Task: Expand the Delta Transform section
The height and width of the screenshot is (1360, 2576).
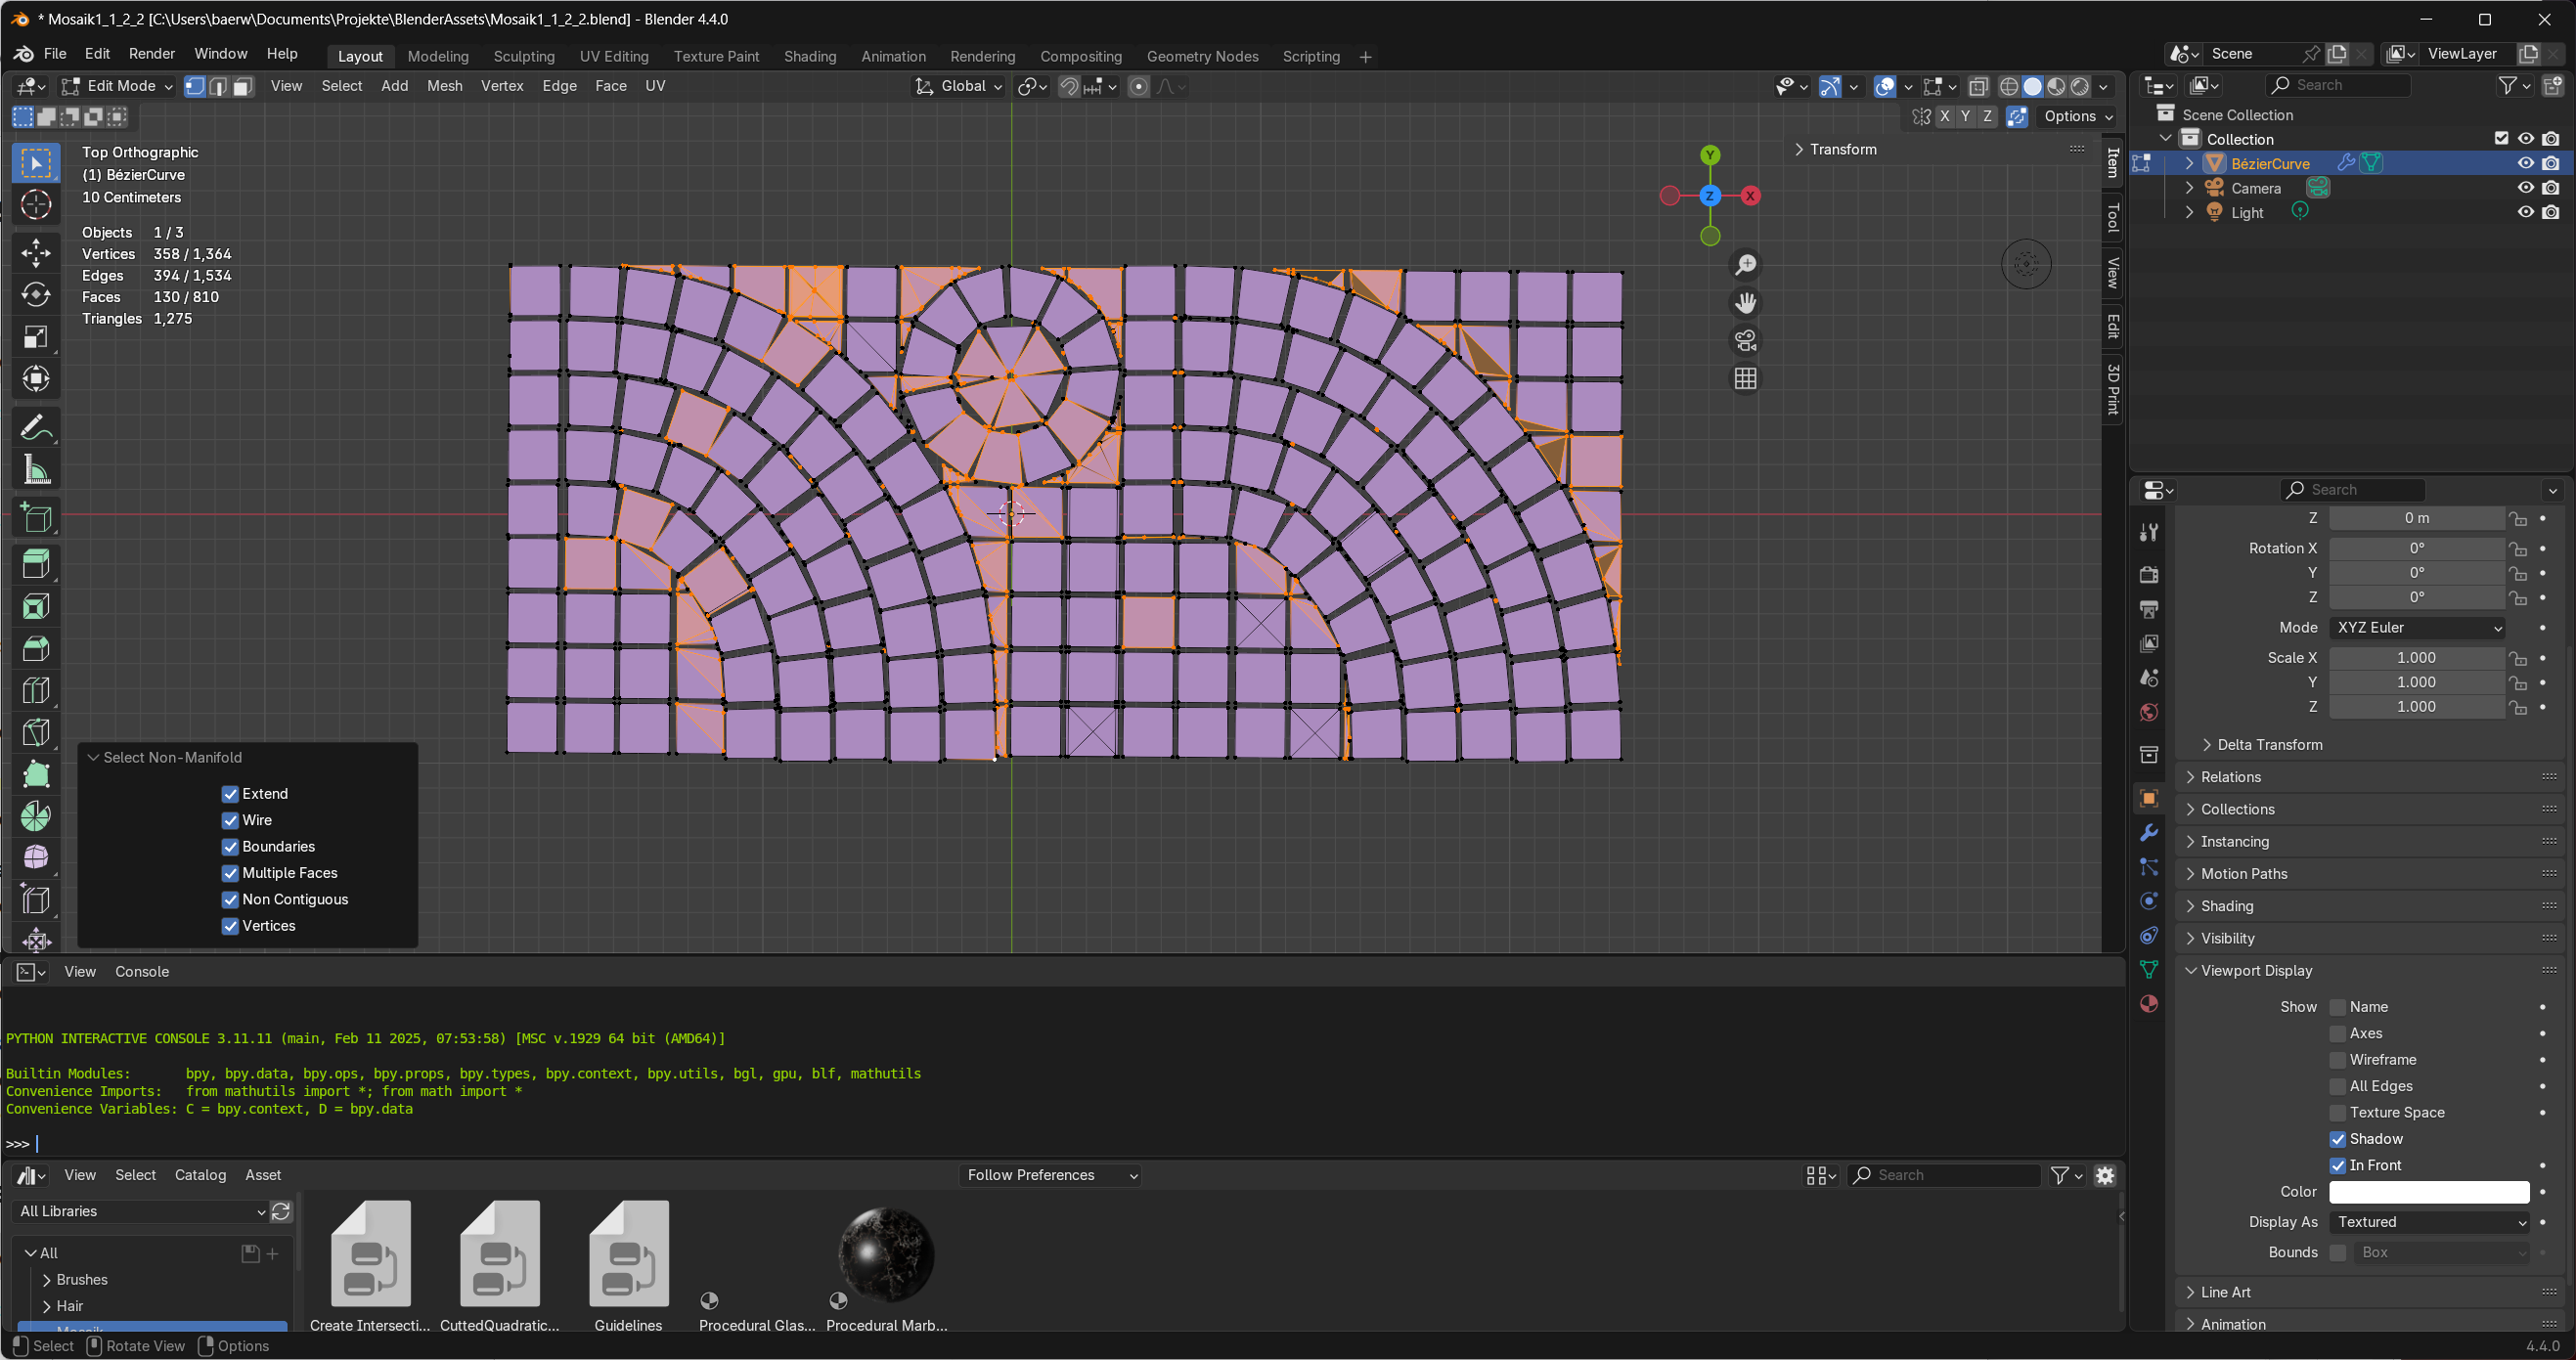Action: click(2270, 744)
